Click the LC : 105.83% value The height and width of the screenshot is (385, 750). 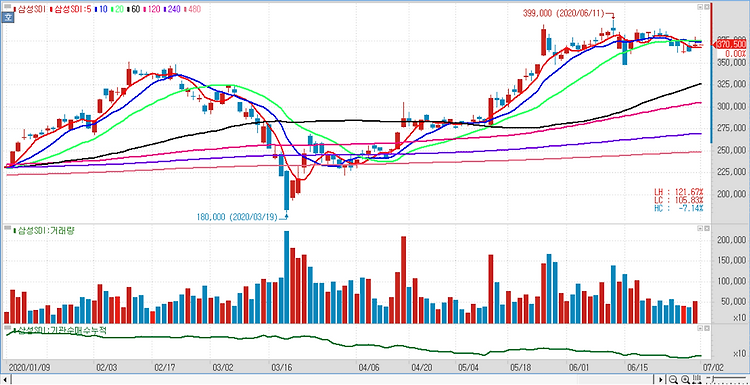pyautogui.click(x=679, y=200)
